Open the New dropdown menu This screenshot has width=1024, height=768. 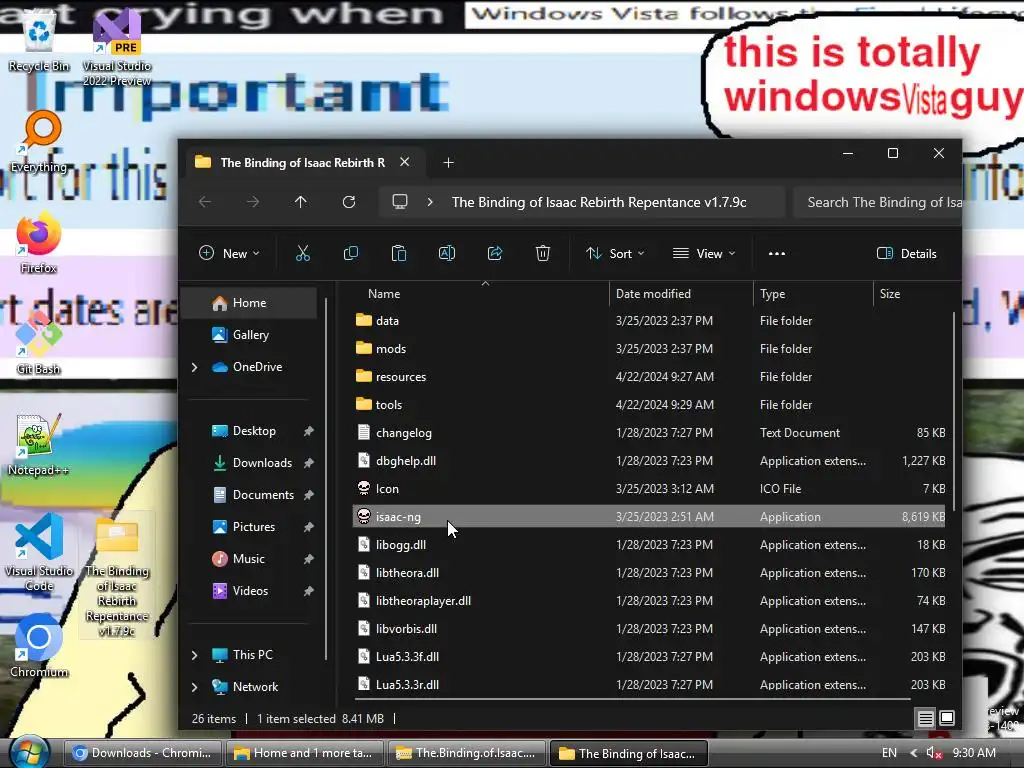(x=229, y=253)
